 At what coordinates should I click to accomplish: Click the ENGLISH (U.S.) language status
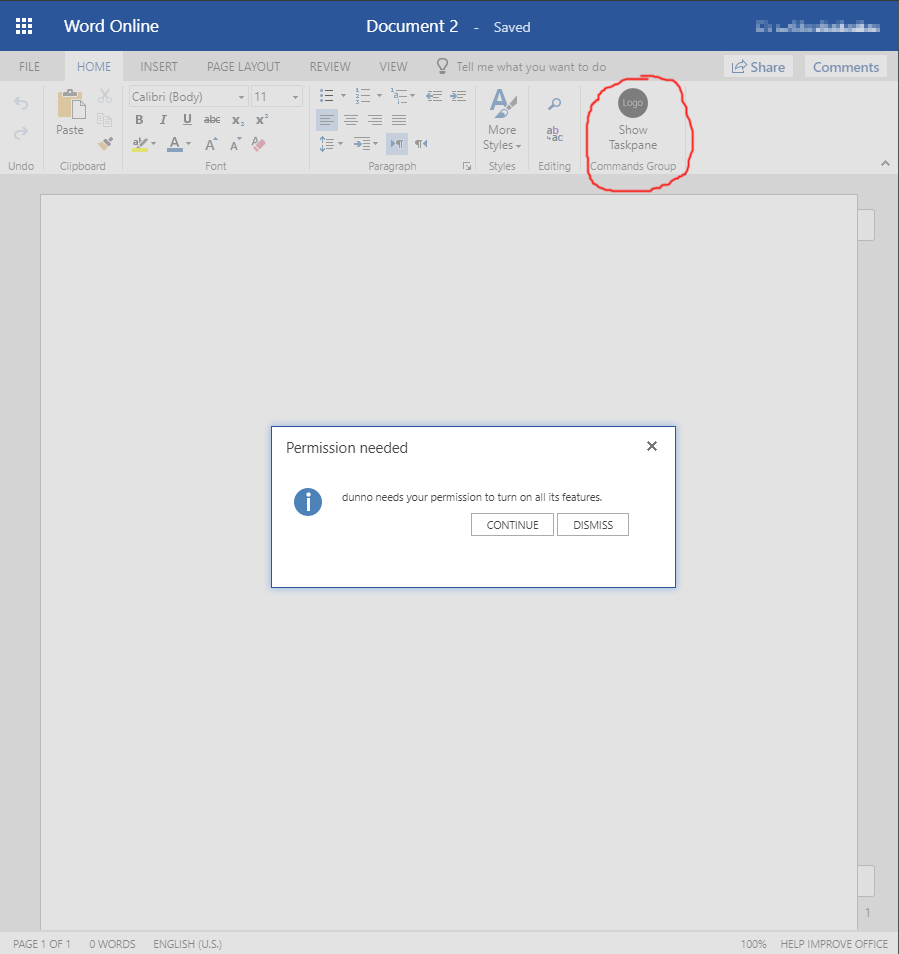(x=187, y=944)
